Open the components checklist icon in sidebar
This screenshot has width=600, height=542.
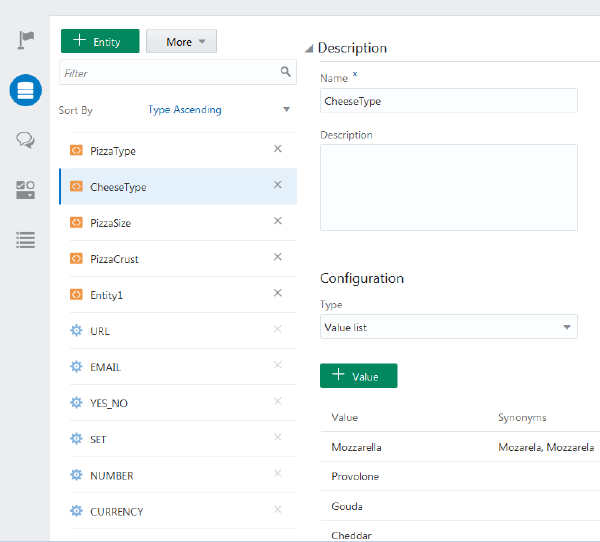[x=26, y=190]
